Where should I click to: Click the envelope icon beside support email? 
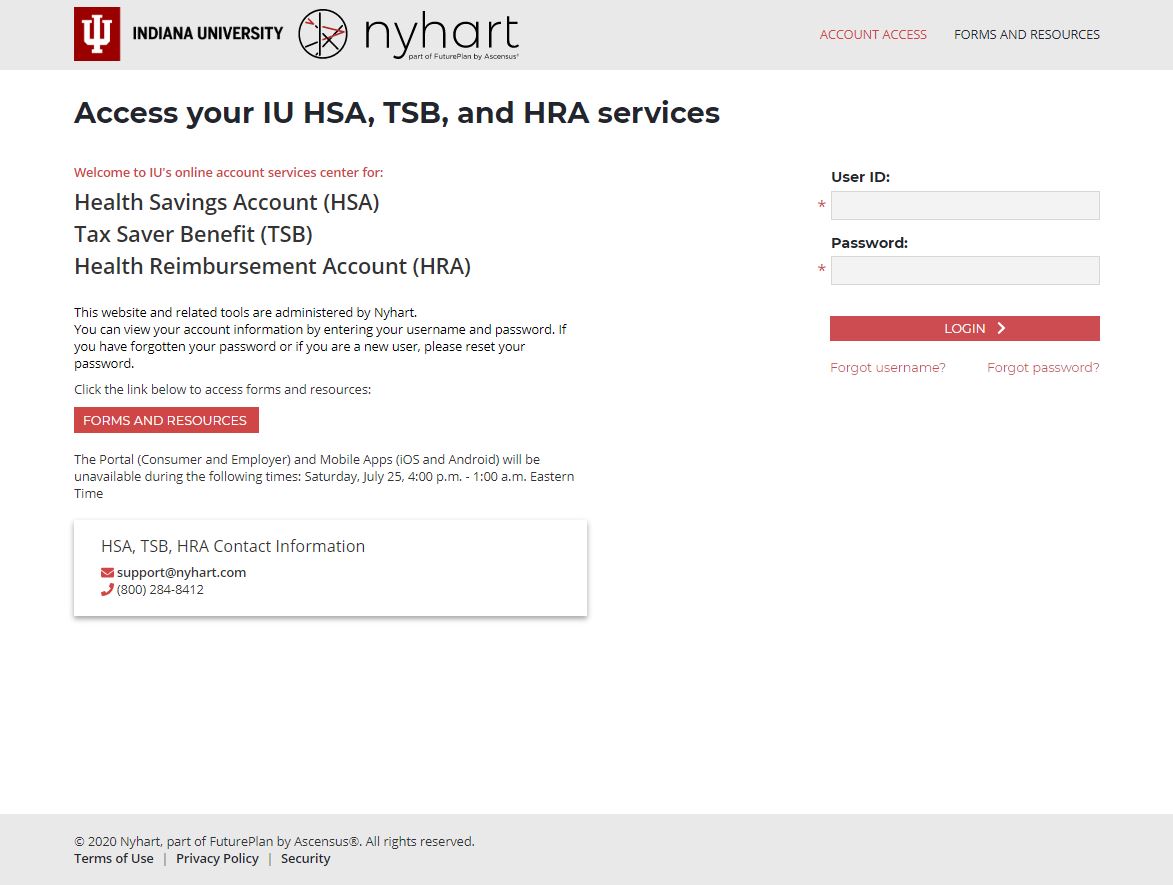coord(107,573)
